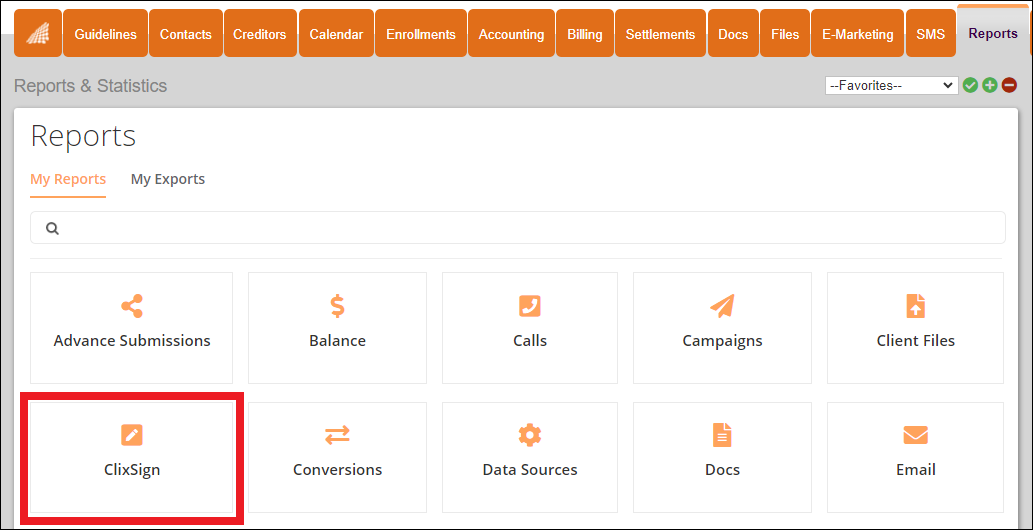The height and width of the screenshot is (530, 1033).
Task: Expand the Favorites dropdown
Action: tap(891, 86)
